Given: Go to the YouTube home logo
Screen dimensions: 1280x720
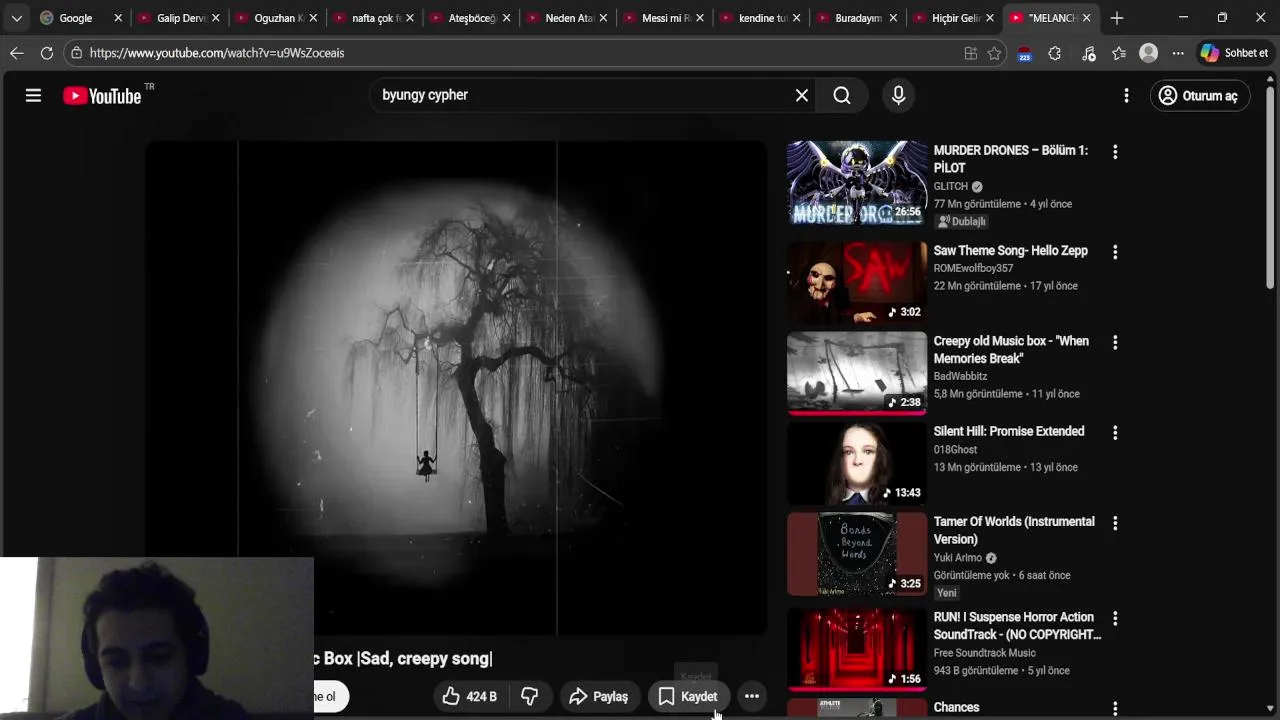Looking at the screenshot, I should (102, 96).
